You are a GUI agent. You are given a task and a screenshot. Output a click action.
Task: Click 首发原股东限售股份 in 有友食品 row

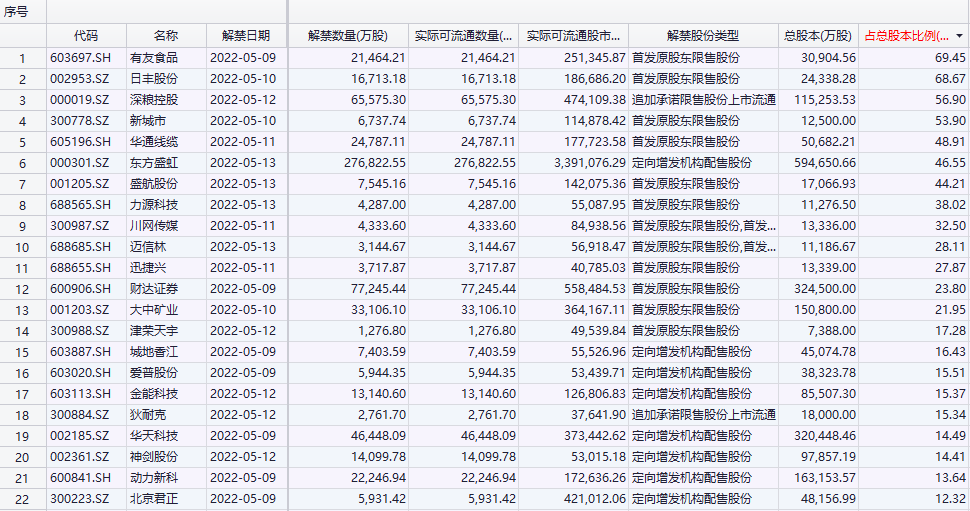pos(685,58)
